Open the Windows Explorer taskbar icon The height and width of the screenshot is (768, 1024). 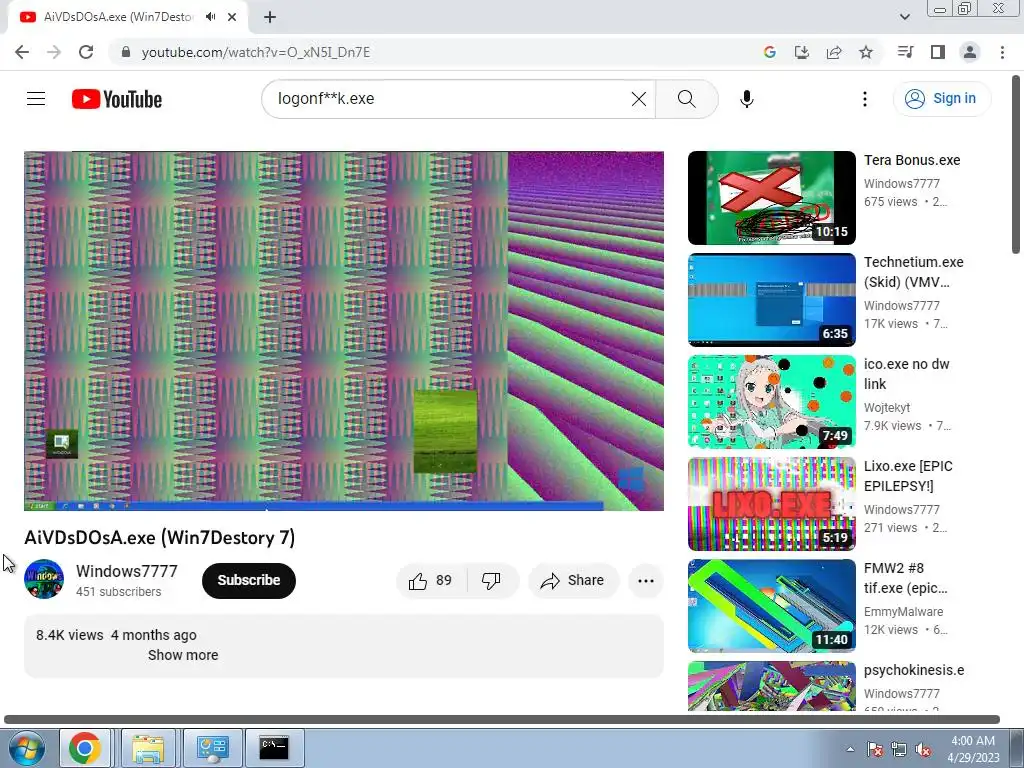point(148,748)
